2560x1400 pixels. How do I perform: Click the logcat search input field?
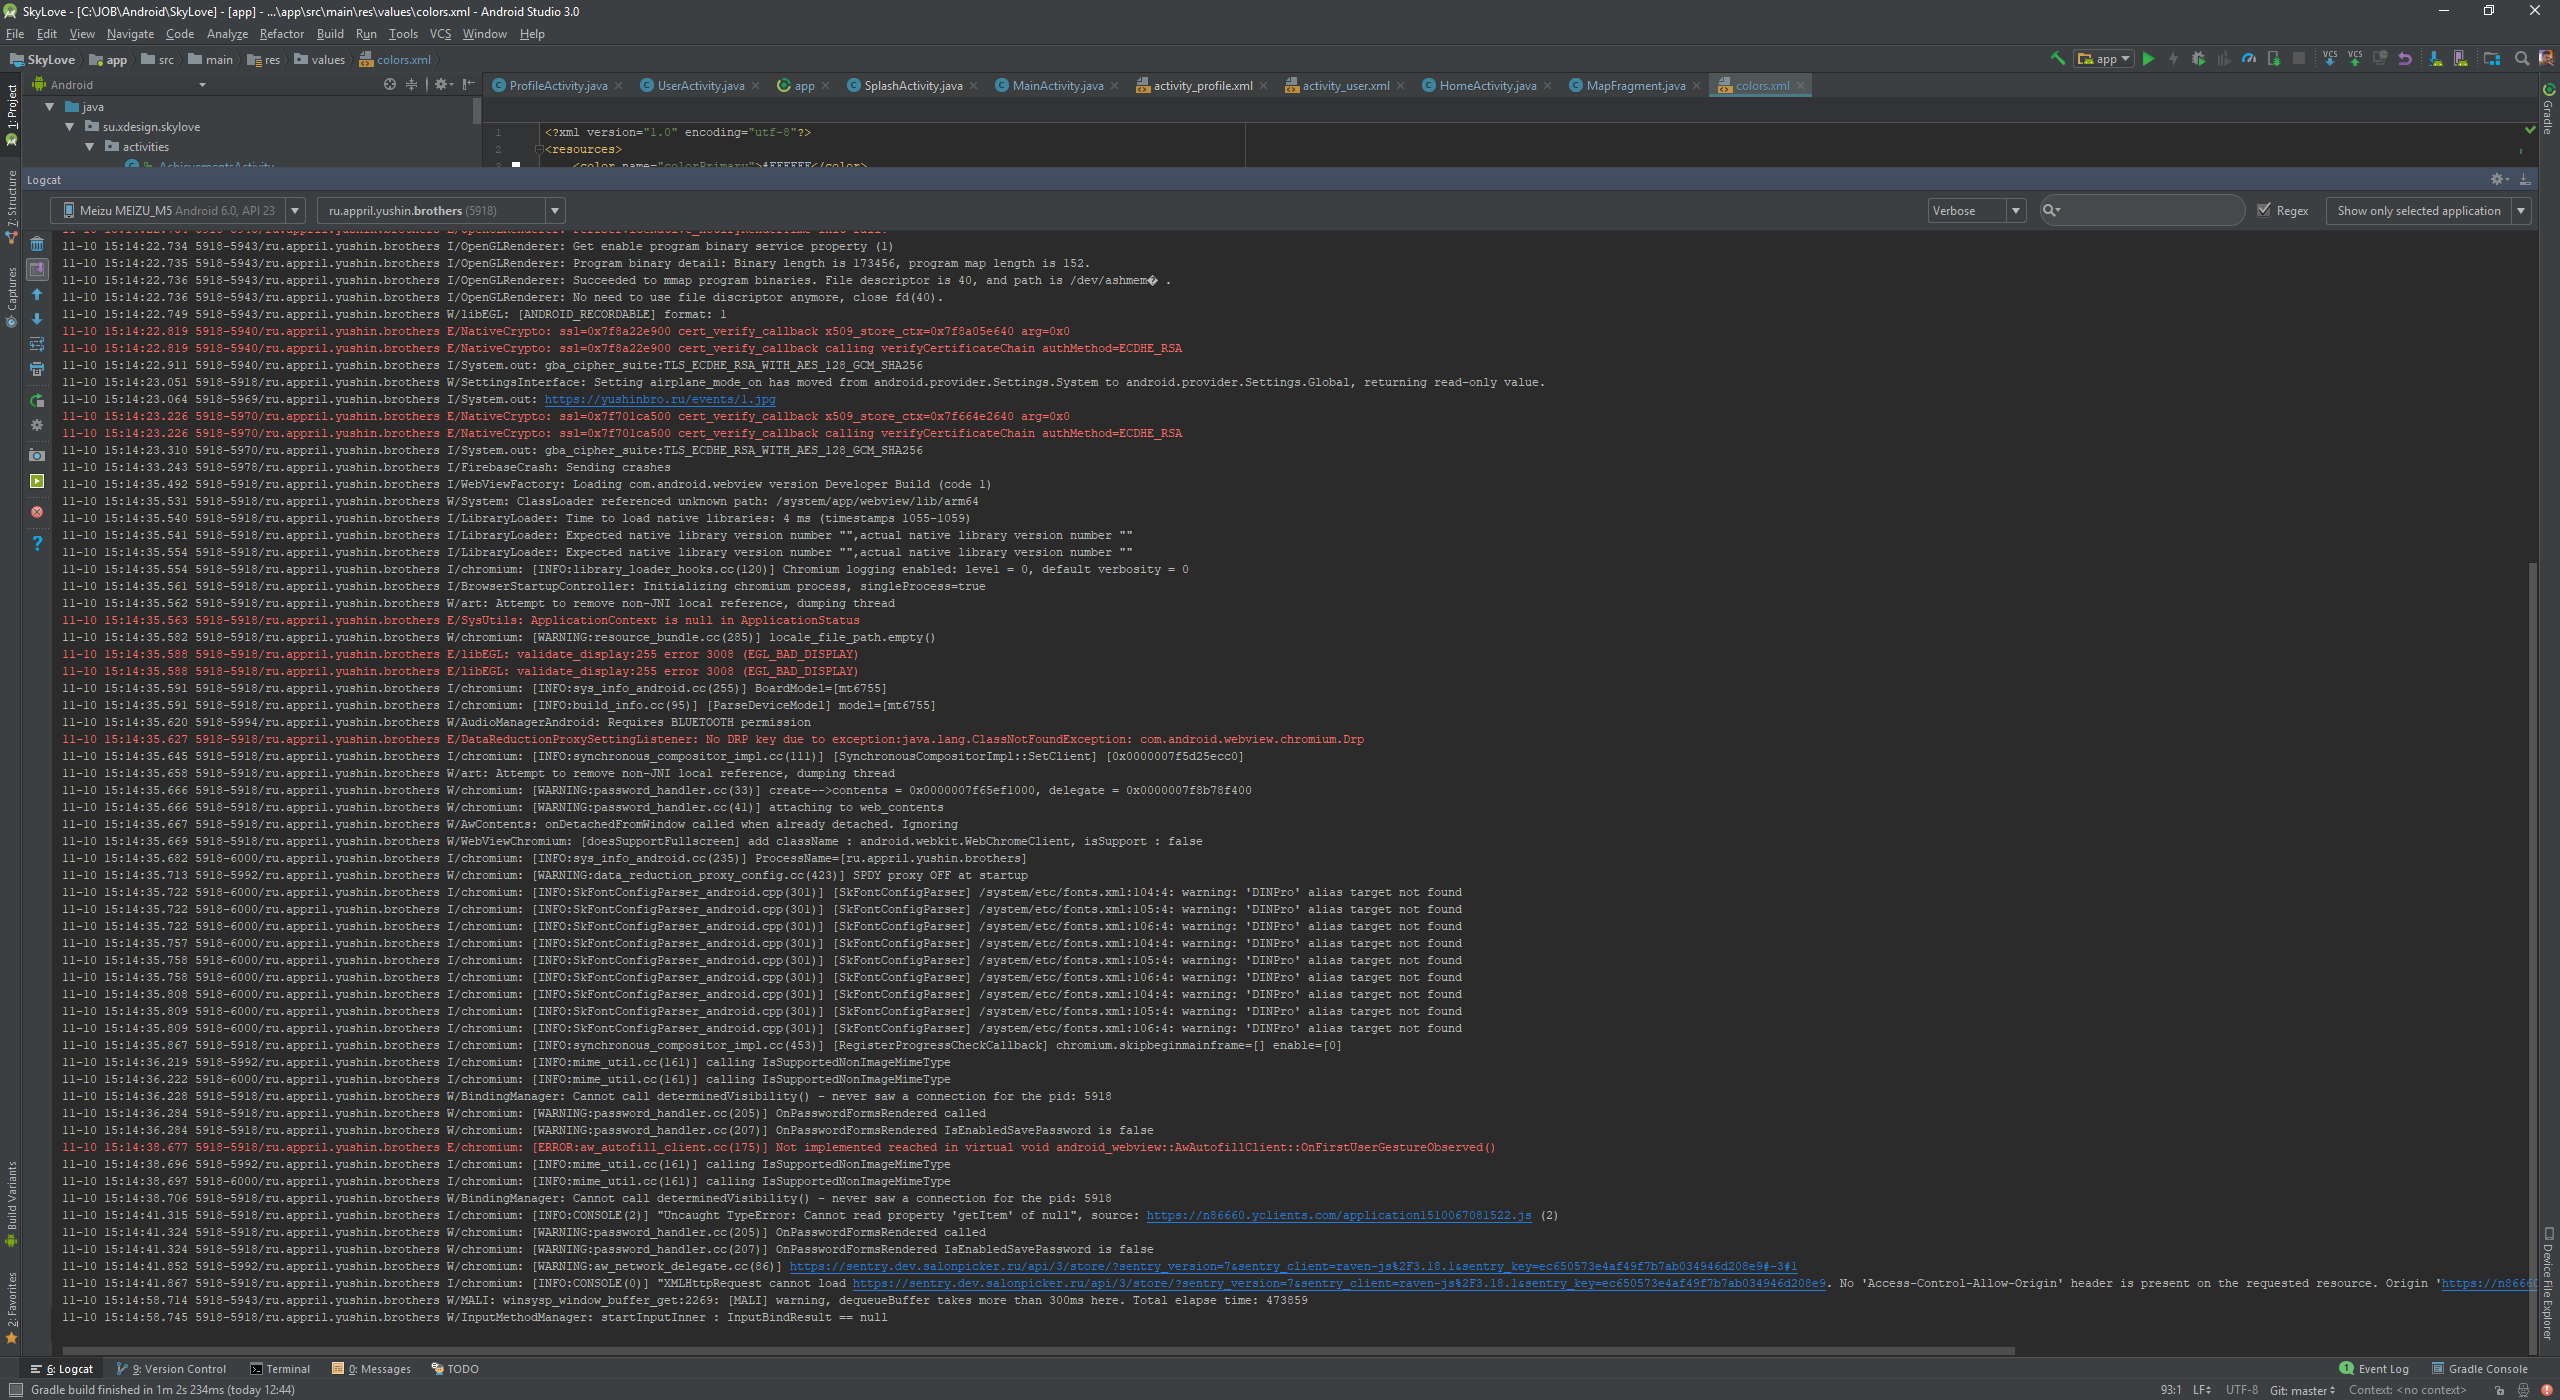[x=2150, y=210]
